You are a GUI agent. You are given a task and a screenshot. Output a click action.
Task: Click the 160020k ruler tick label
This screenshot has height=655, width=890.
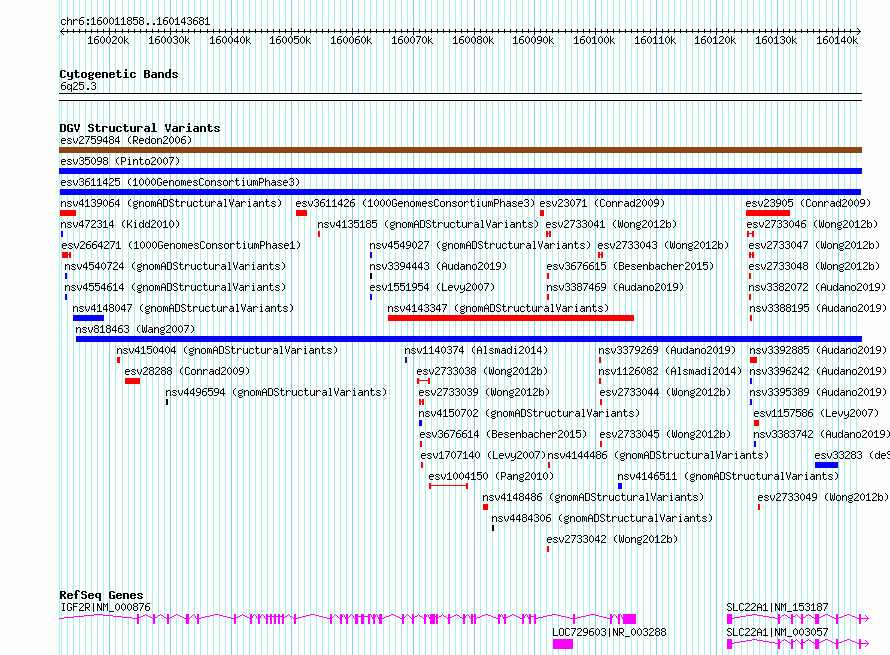pyautogui.click(x=108, y=40)
